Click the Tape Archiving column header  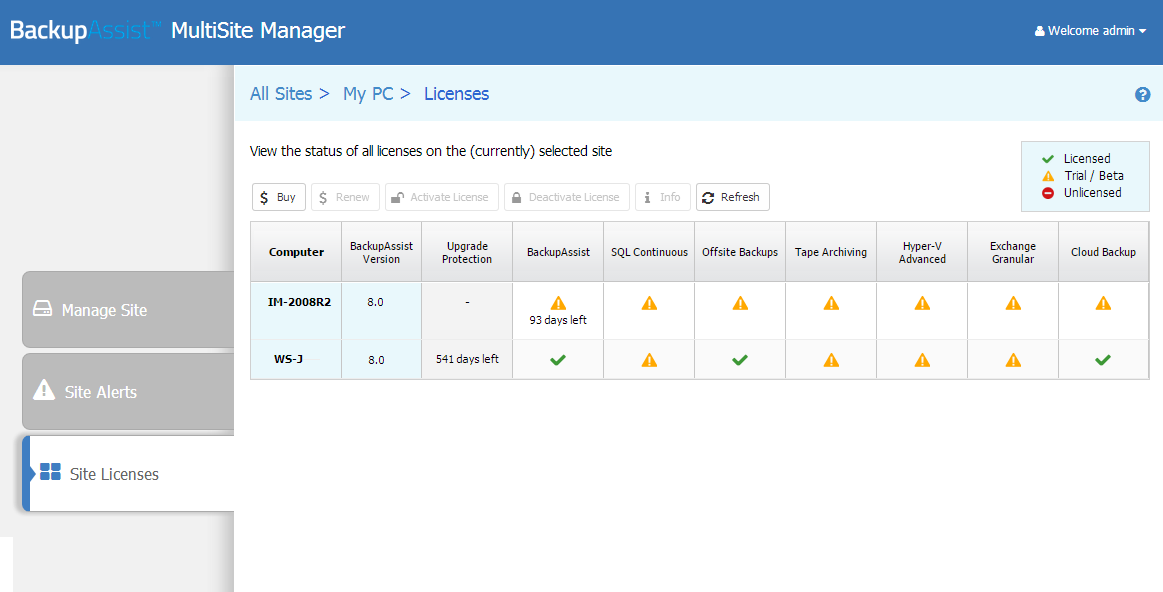[x=831, y=252]
